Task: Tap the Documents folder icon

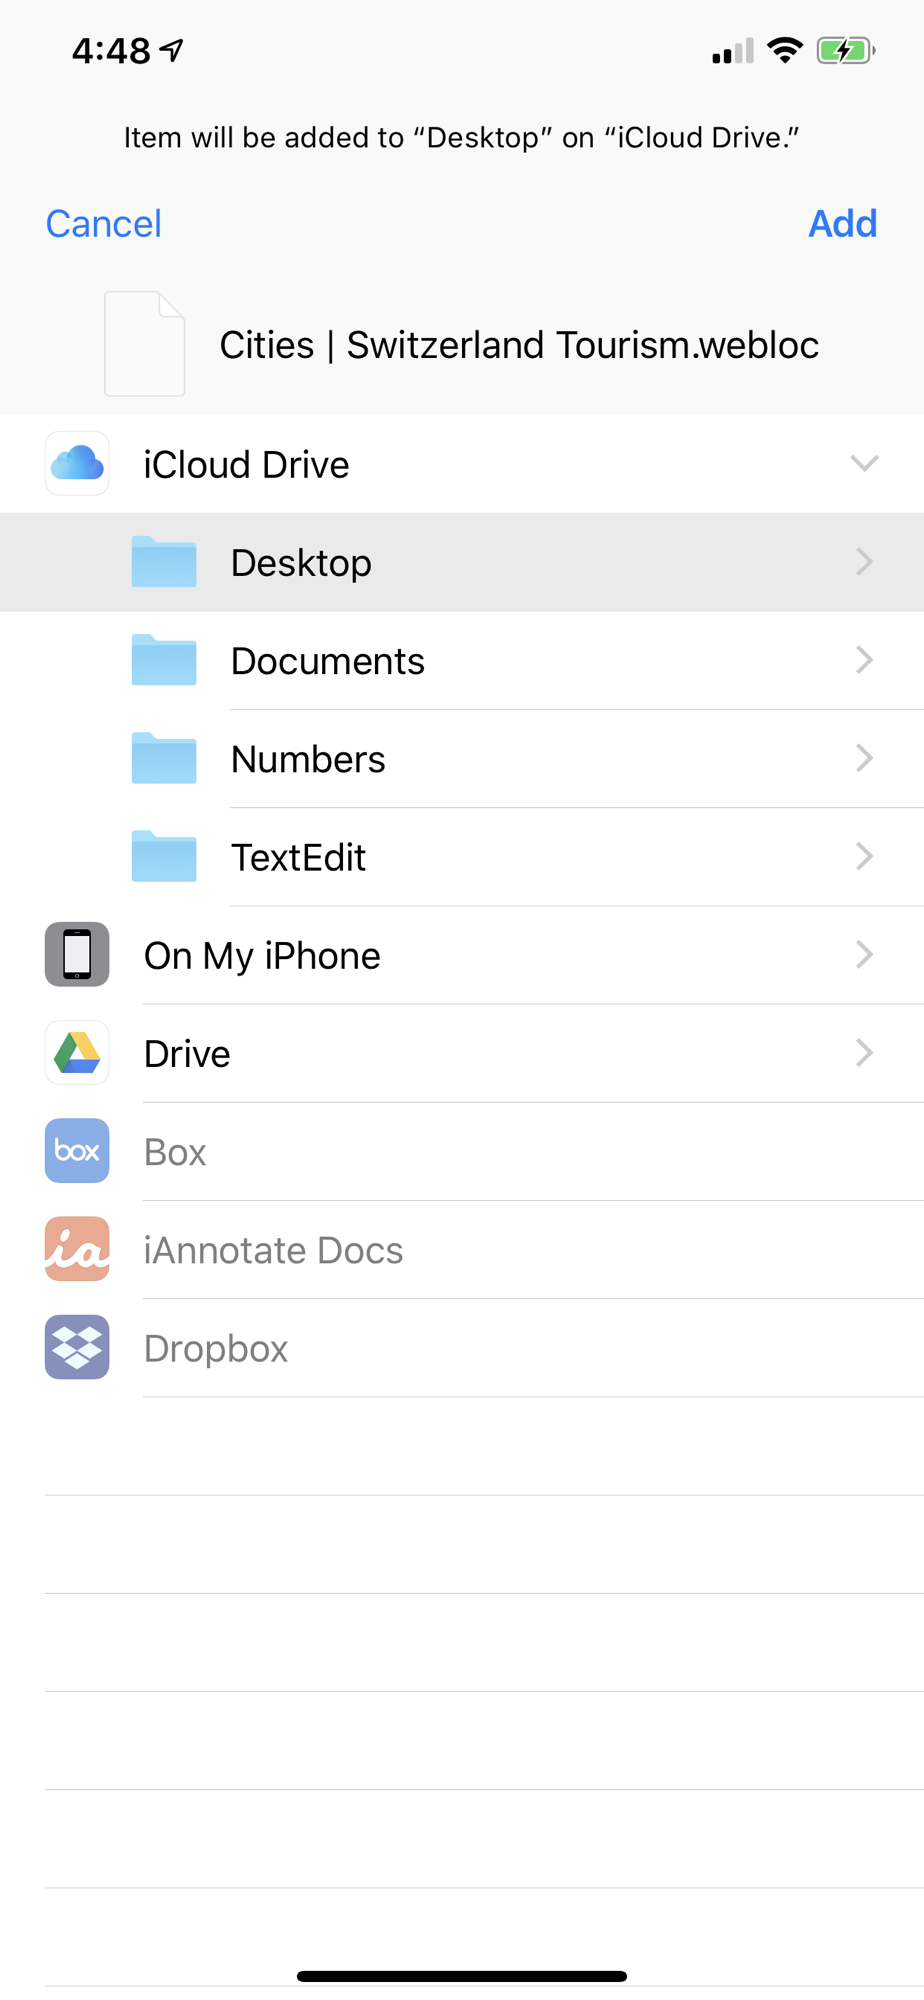Action: tap(164, 660)
